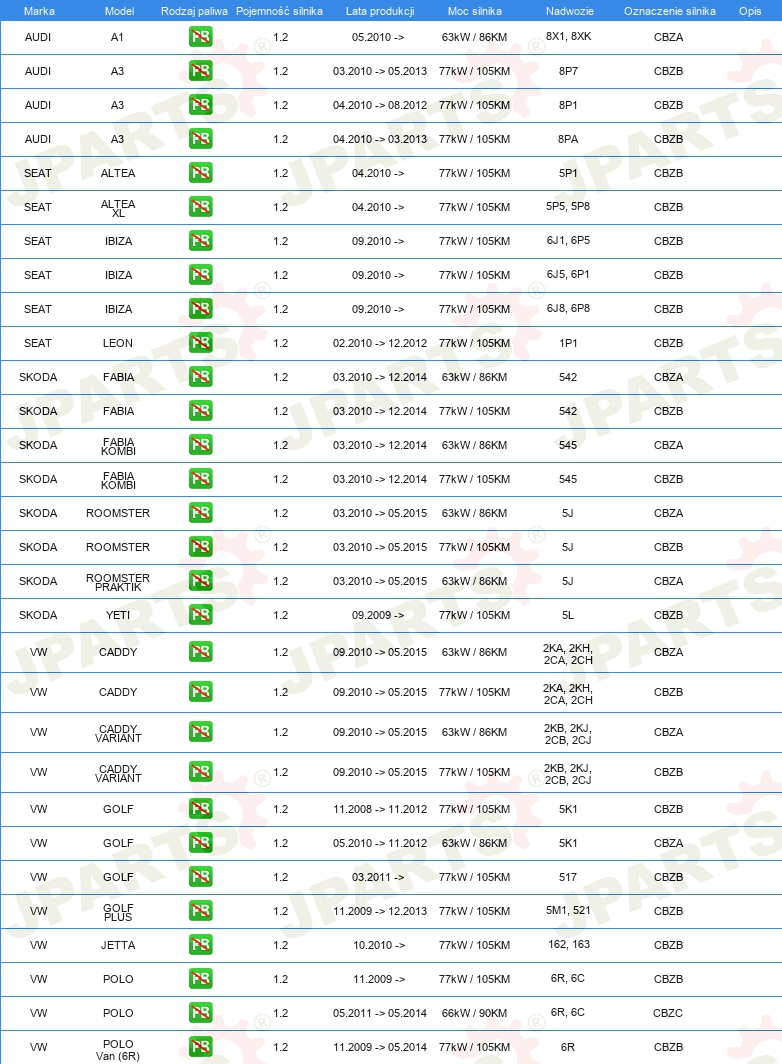This screenshot has height=1064, width=782.
Task: Select the CBZC engine code cell
Action: click(x=668, y=1013)
